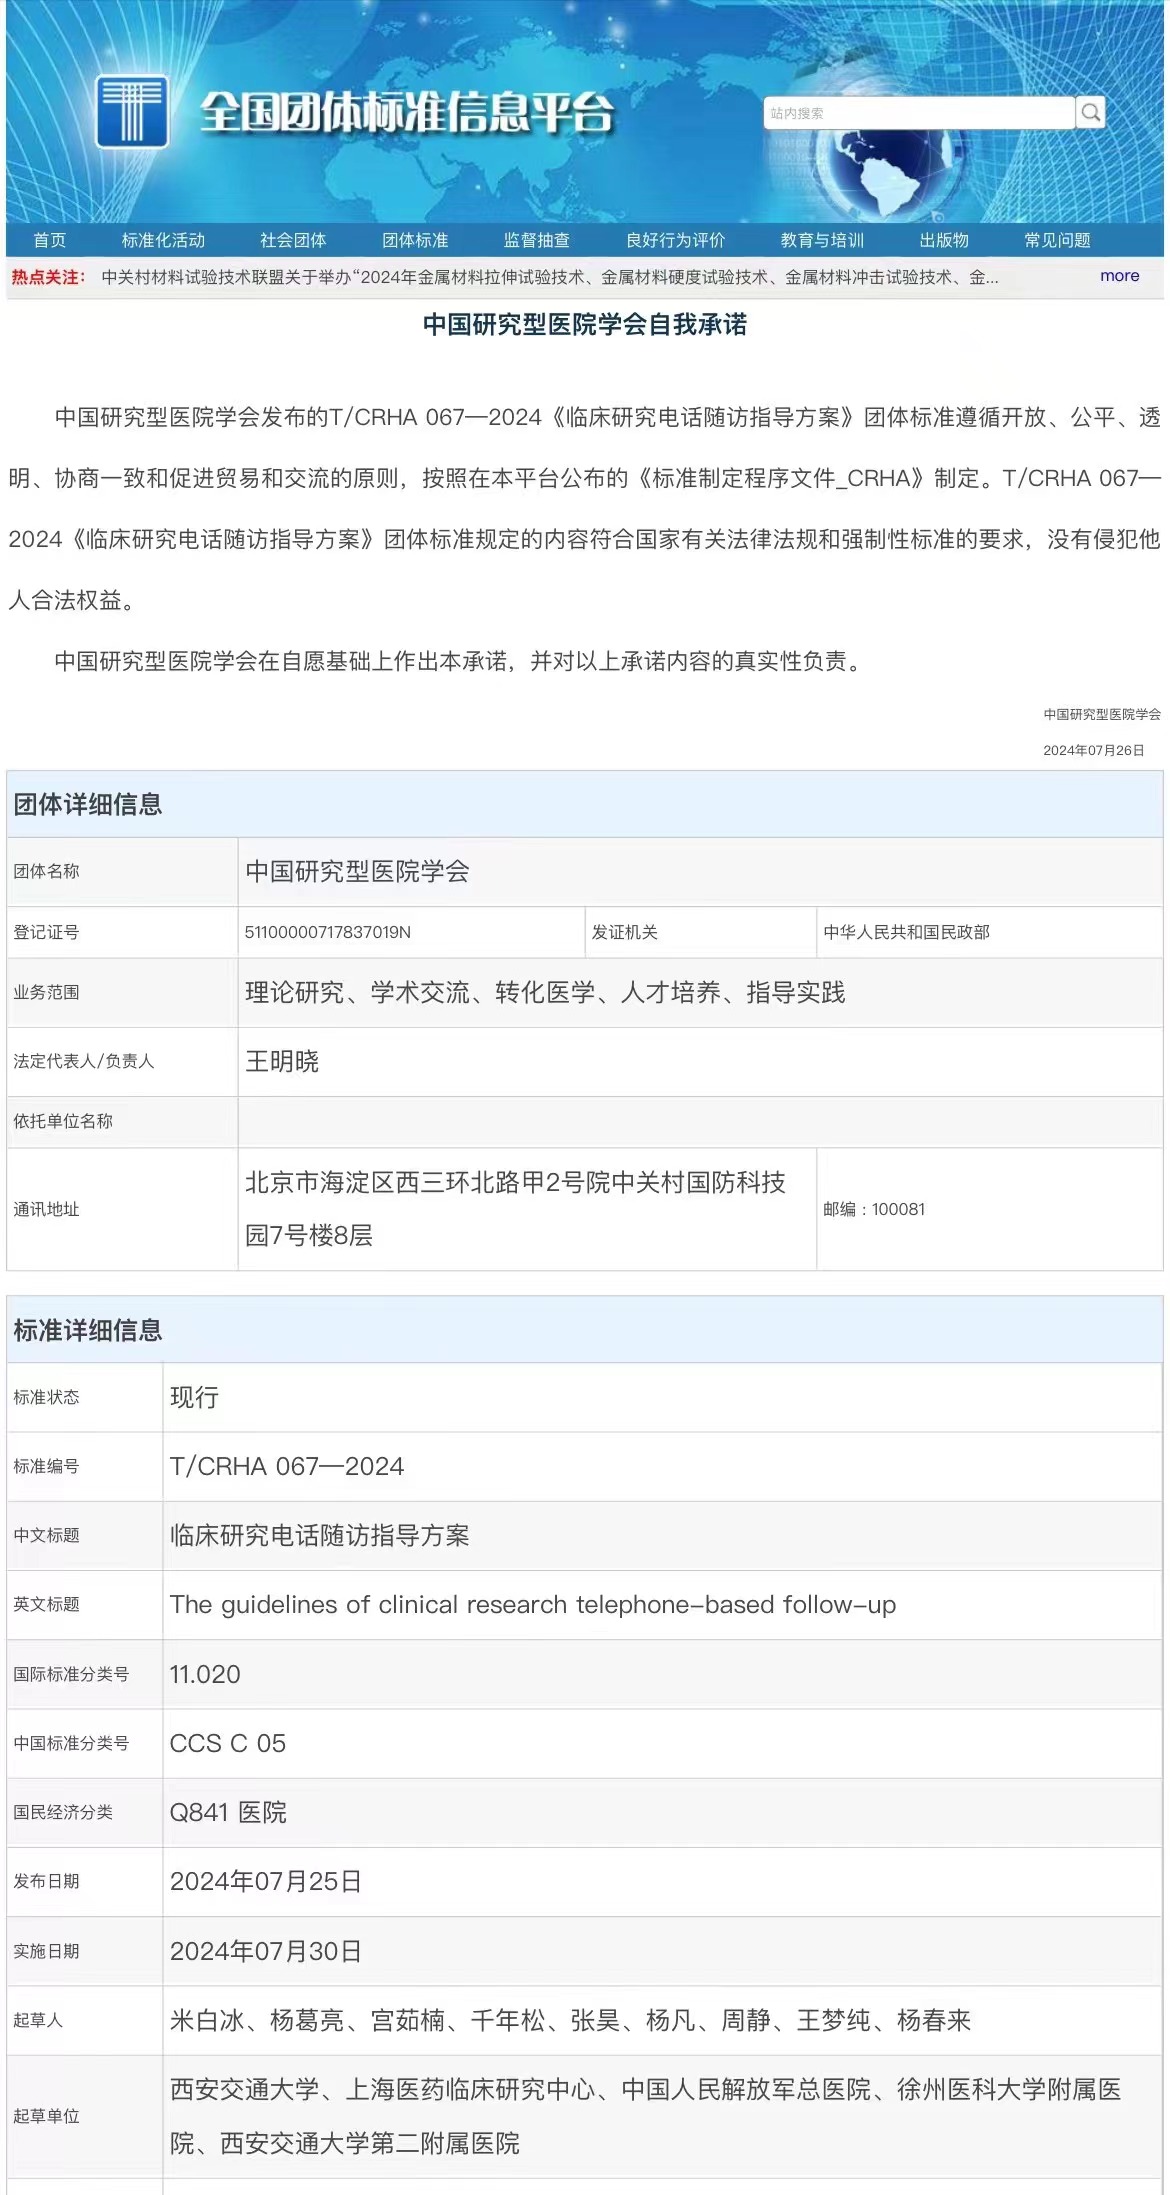Image resolution: width=1170 pixels, height=2195 pixels.
Task: Open the 常见问题 page
Action: (x=1057, y=240)
